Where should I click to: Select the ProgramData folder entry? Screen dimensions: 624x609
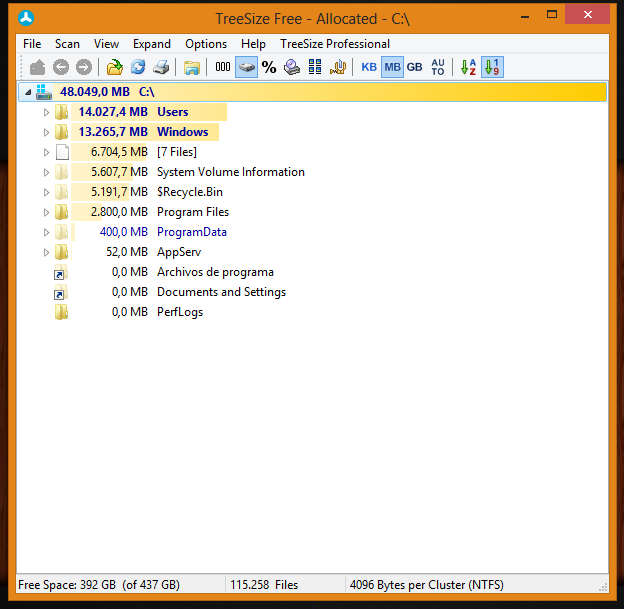pyautogui.click(x=191, y=232)
